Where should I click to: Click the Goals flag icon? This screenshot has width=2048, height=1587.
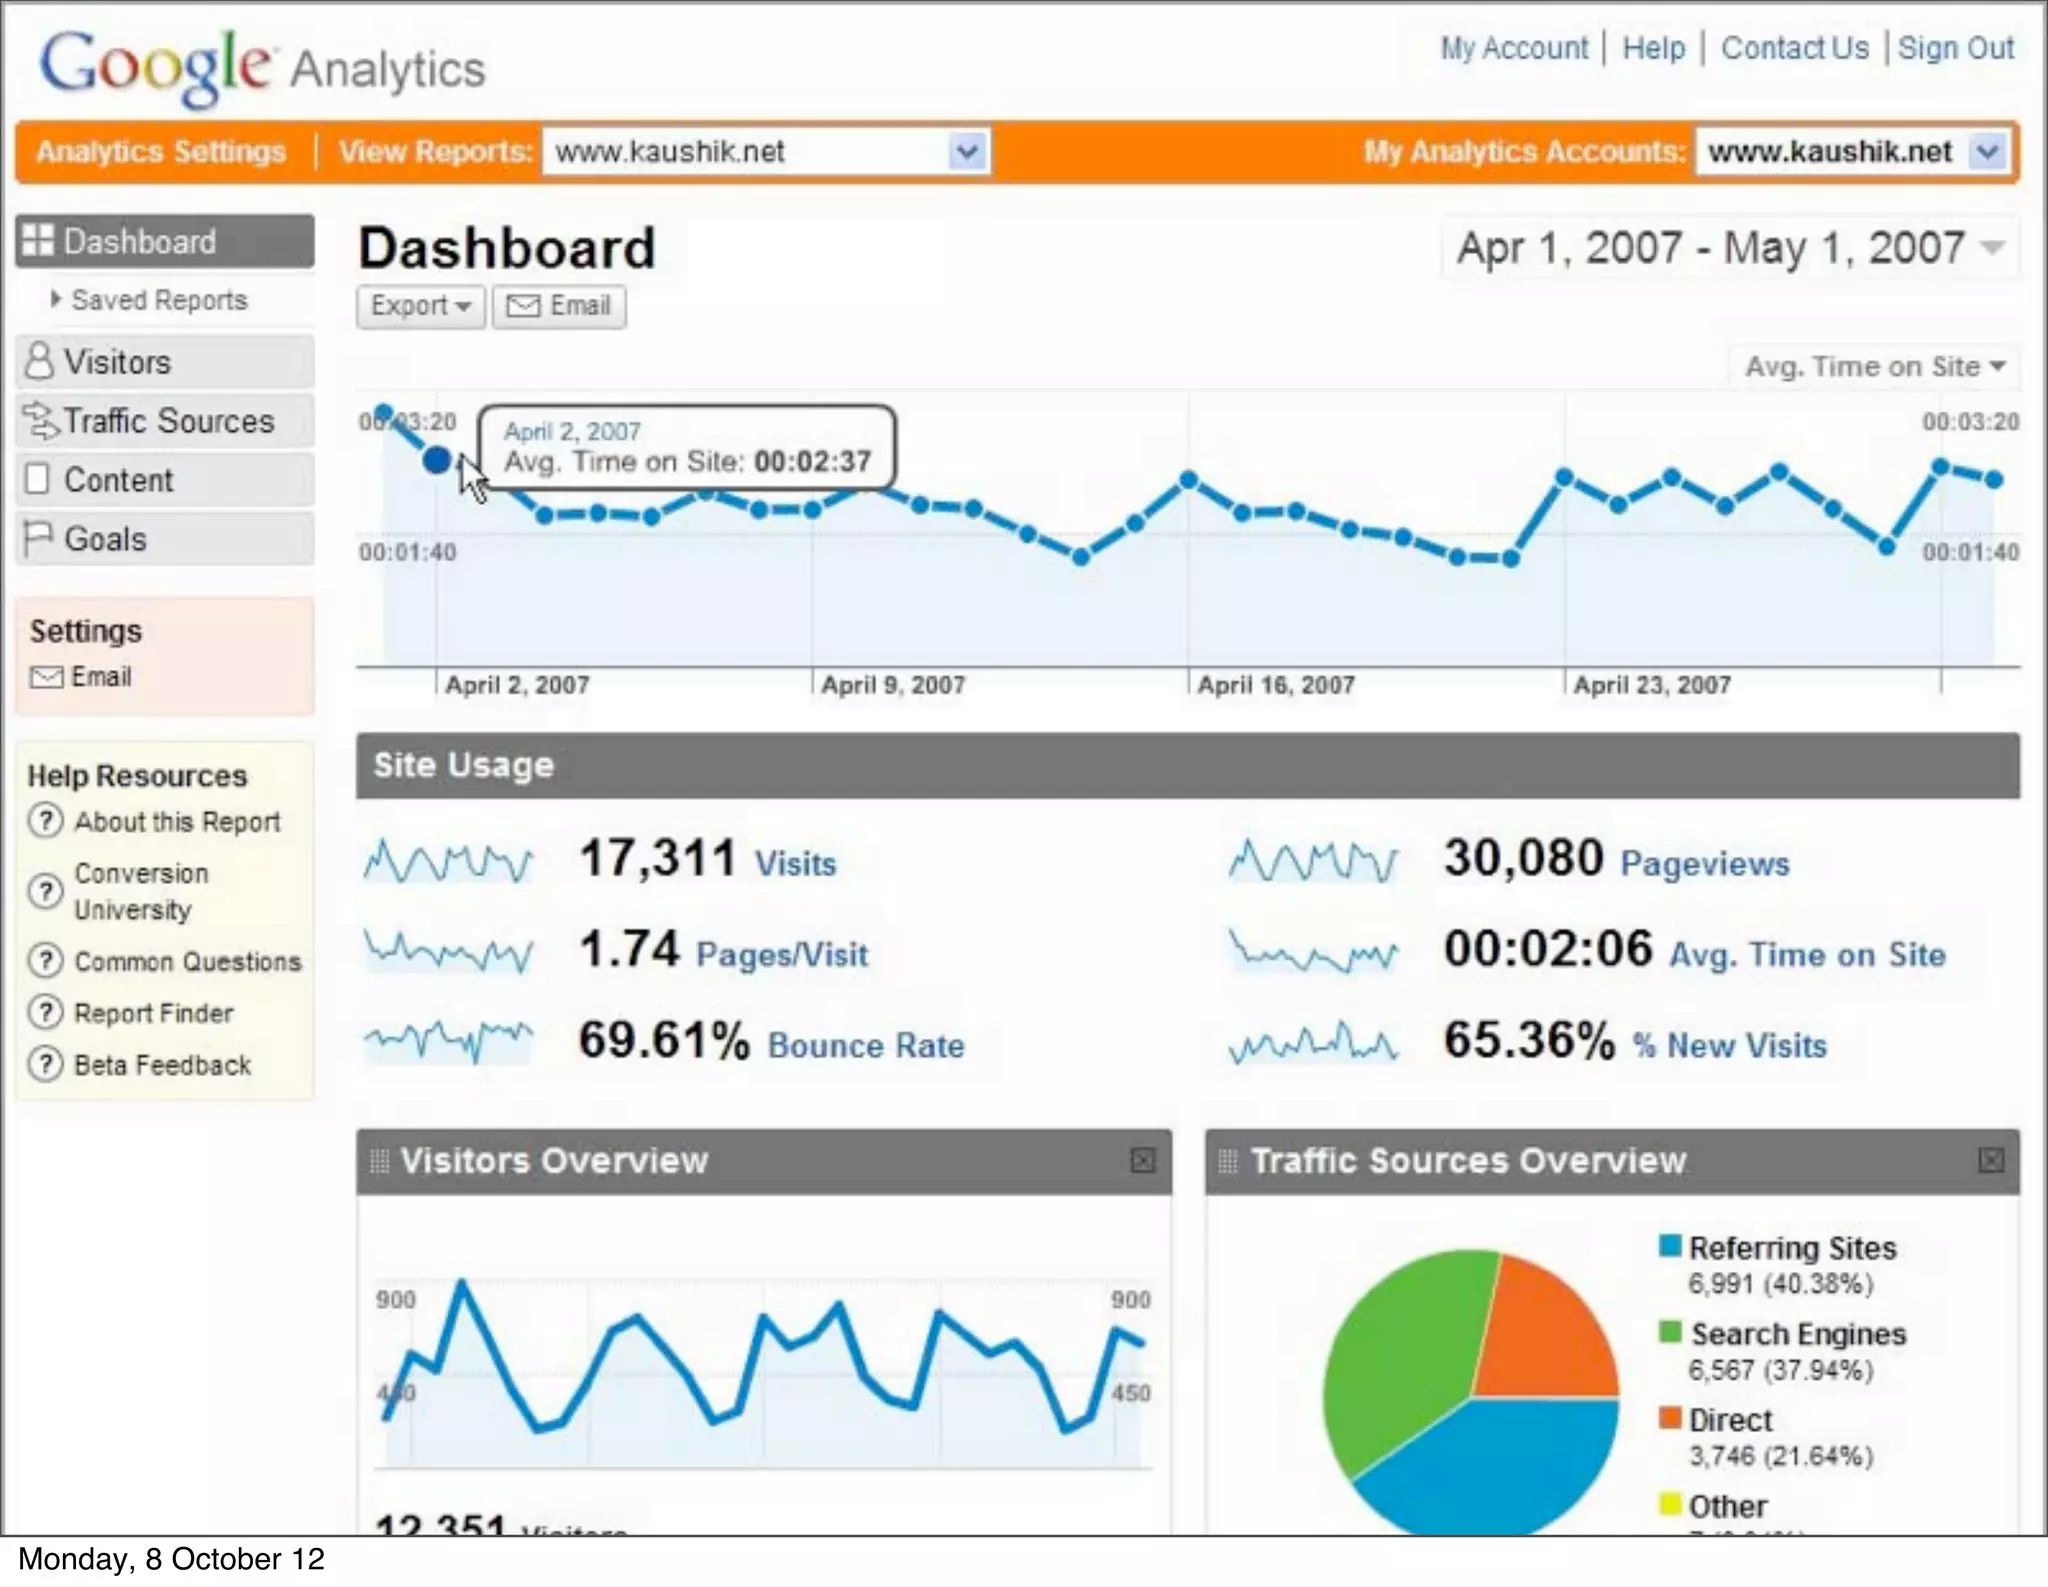point(37,538)
